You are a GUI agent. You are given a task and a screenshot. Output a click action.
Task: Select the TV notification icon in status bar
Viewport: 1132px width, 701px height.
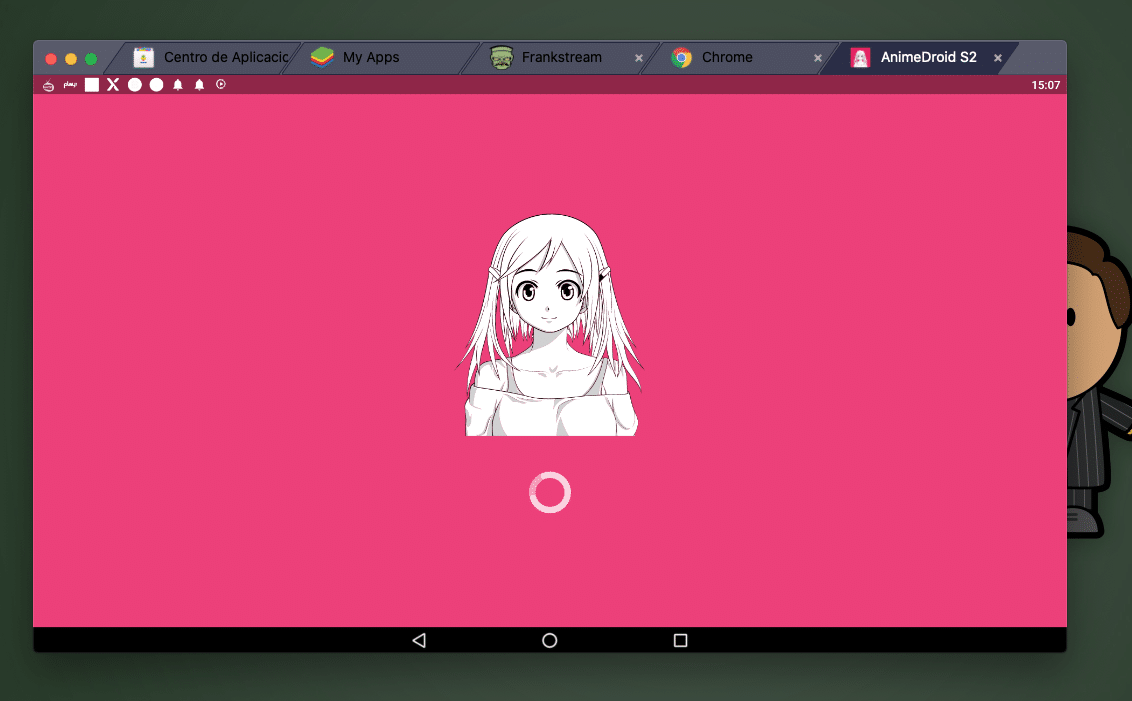pos(47,85)
